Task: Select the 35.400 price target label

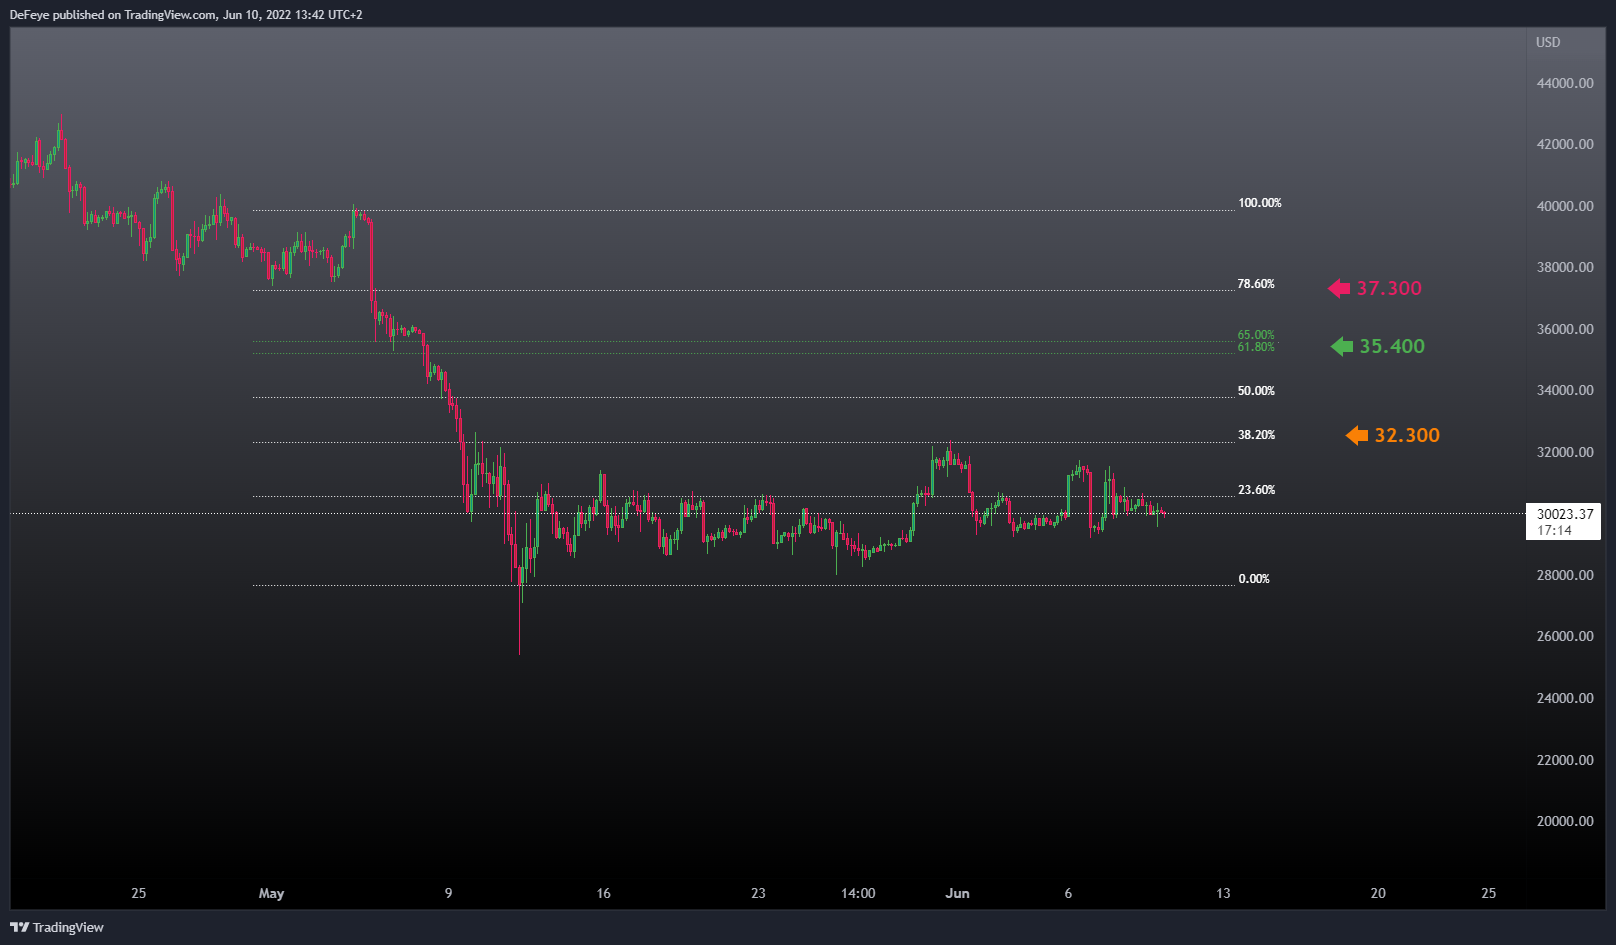Action: [x=1392, y=346]
